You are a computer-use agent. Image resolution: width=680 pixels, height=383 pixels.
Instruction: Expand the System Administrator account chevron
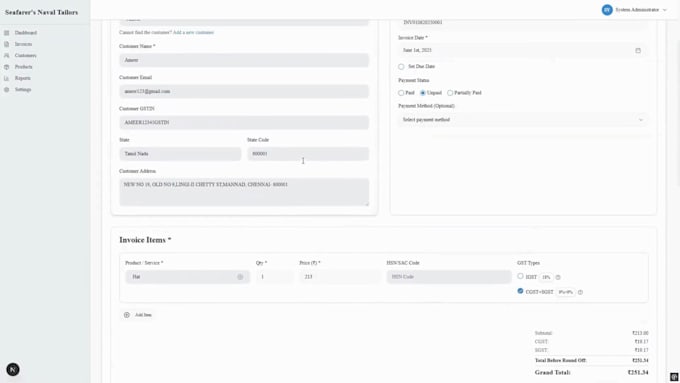pos(664,10)
